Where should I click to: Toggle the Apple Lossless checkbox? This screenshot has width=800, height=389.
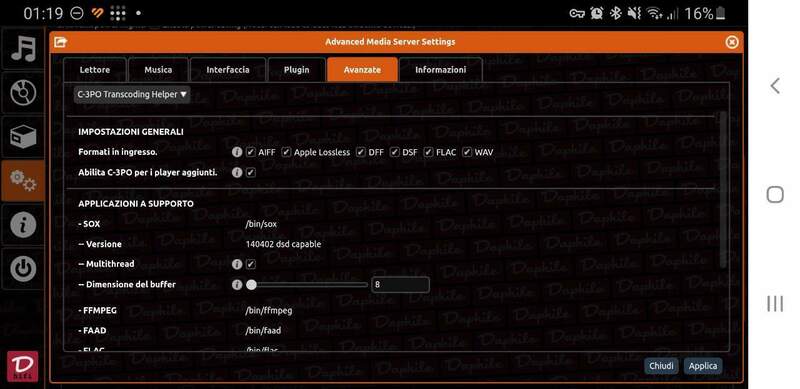[286, 152]
